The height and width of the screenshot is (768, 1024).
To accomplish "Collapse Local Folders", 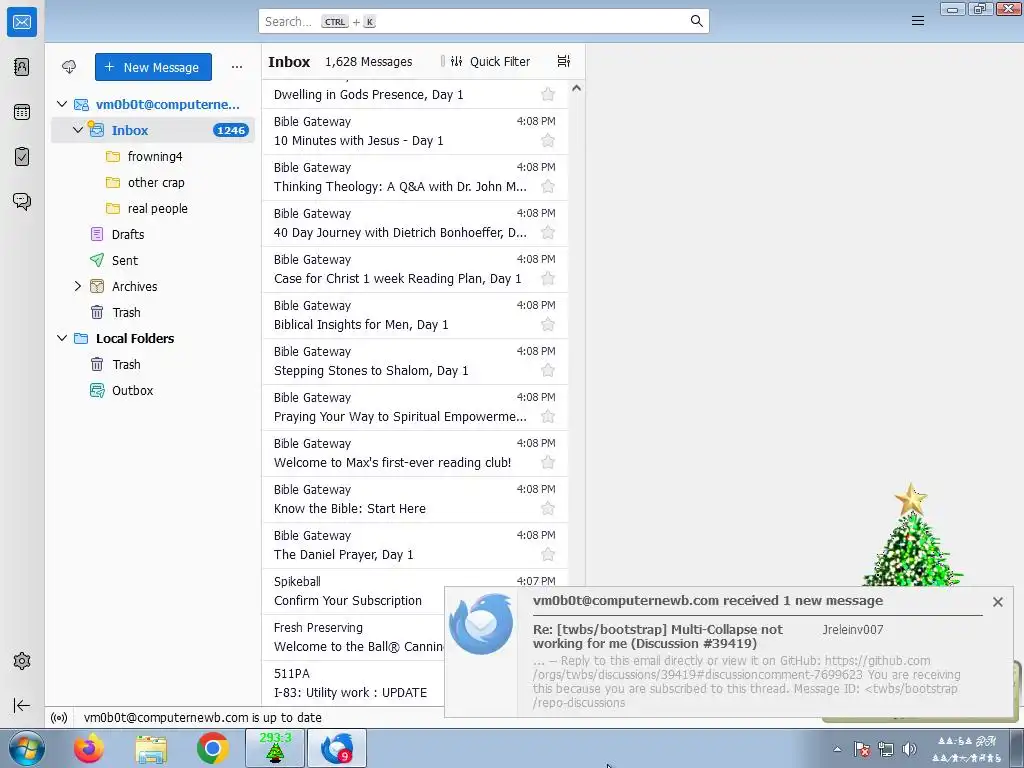I will click(x=62, y=338).
